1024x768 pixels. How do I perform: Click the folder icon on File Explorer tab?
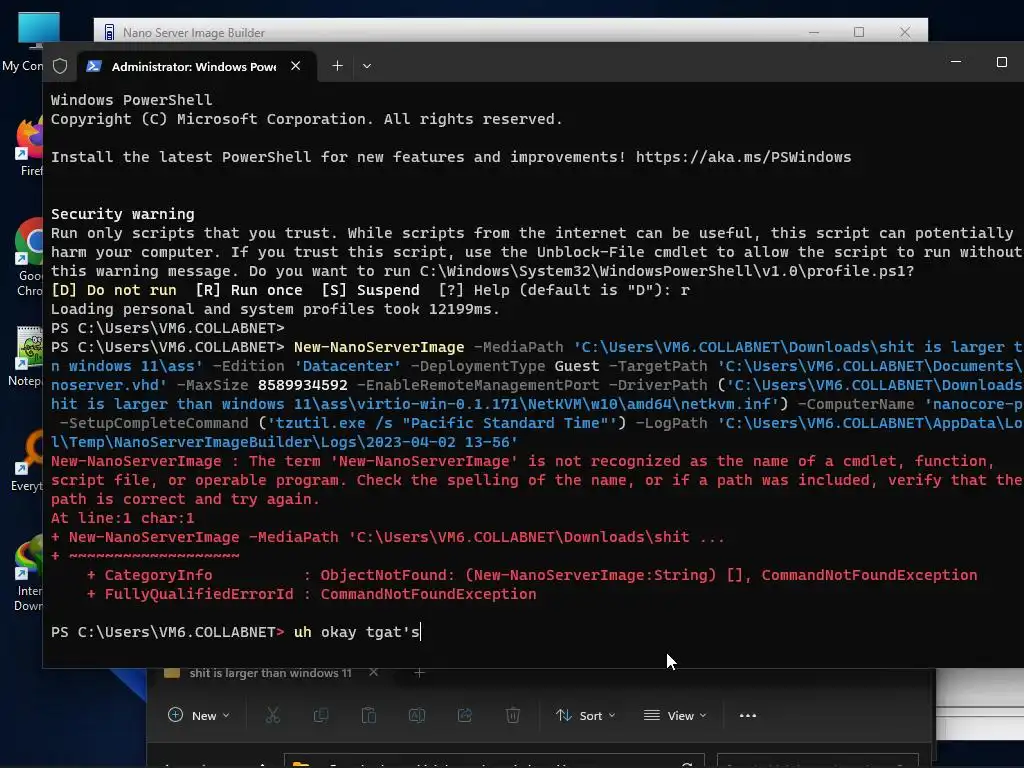(172, 673)
